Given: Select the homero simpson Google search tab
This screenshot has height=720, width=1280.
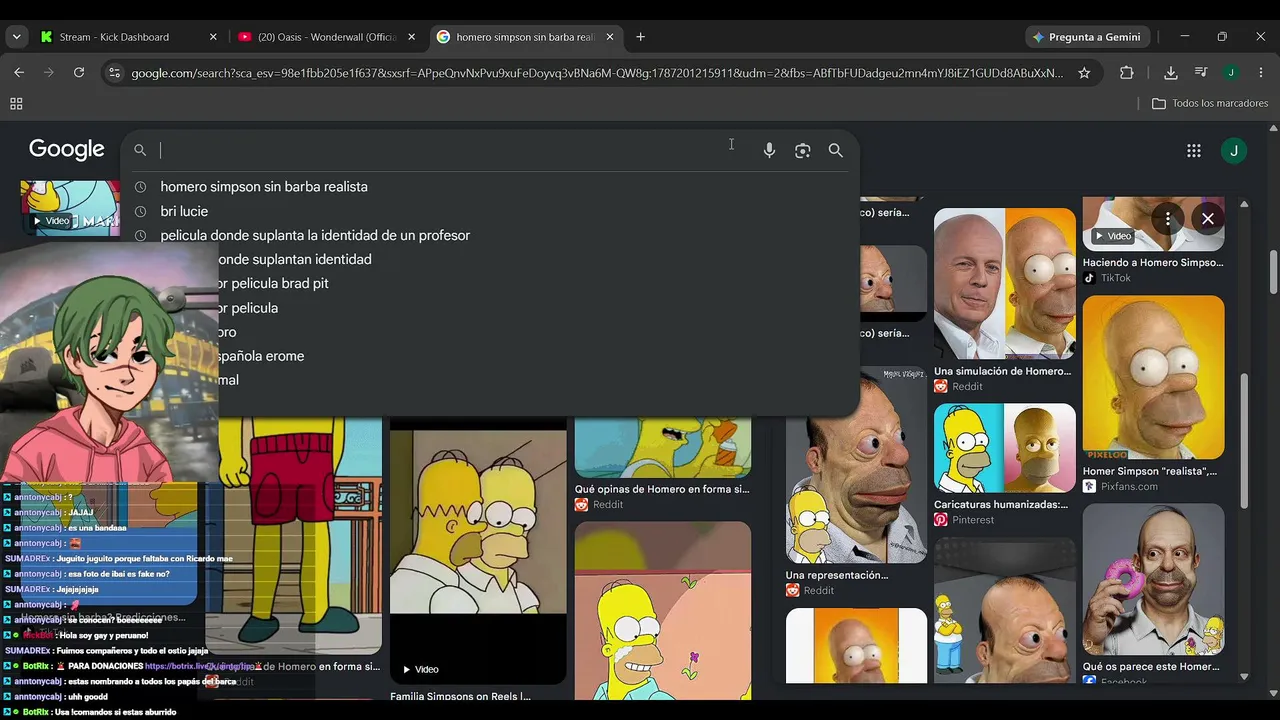Looking at the screenshot, I should (525, 37).
